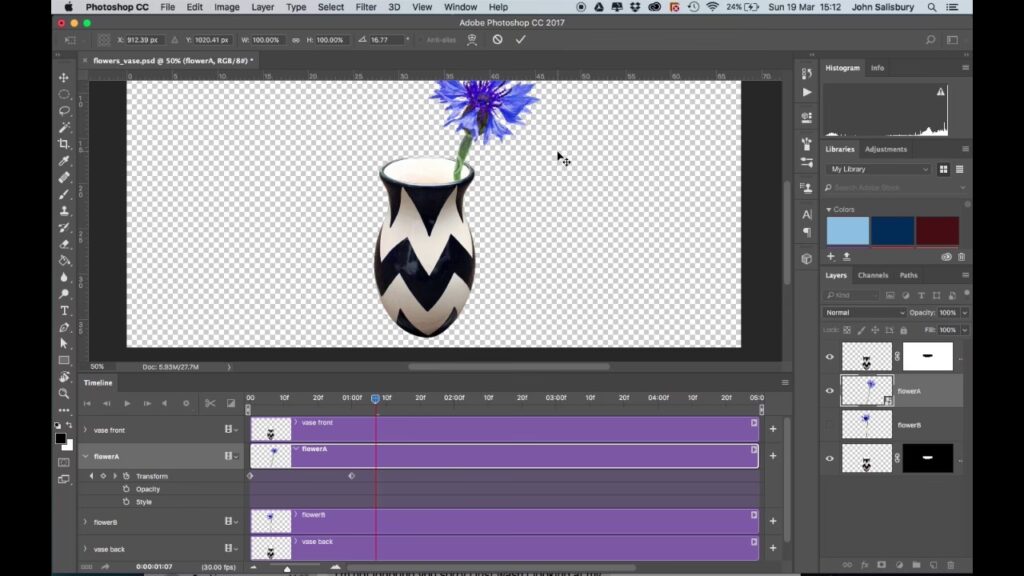Open the Filter menu
Screen dimensions: 1024x576
[x=366, y=7]
